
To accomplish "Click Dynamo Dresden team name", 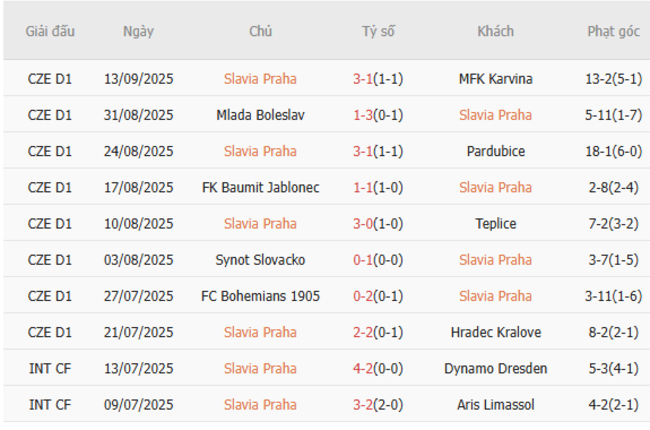I will (495, 368).
